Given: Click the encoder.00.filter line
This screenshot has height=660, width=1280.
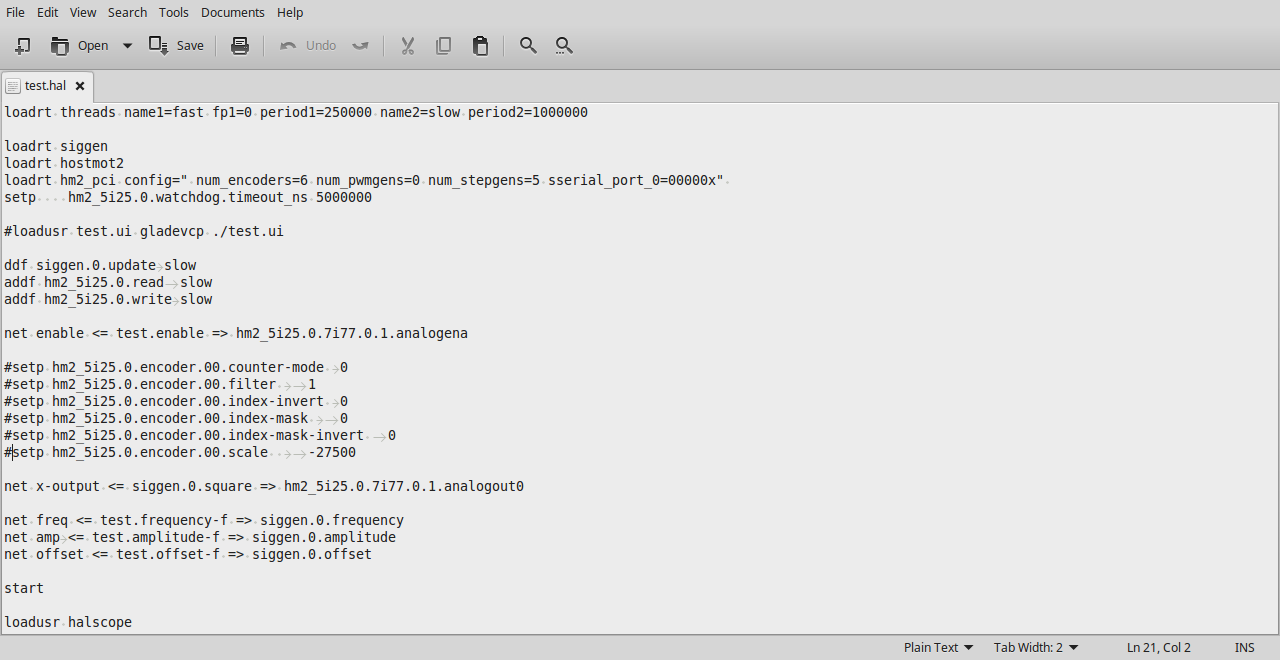Looking at the screenshot, I should coord(160,384).
